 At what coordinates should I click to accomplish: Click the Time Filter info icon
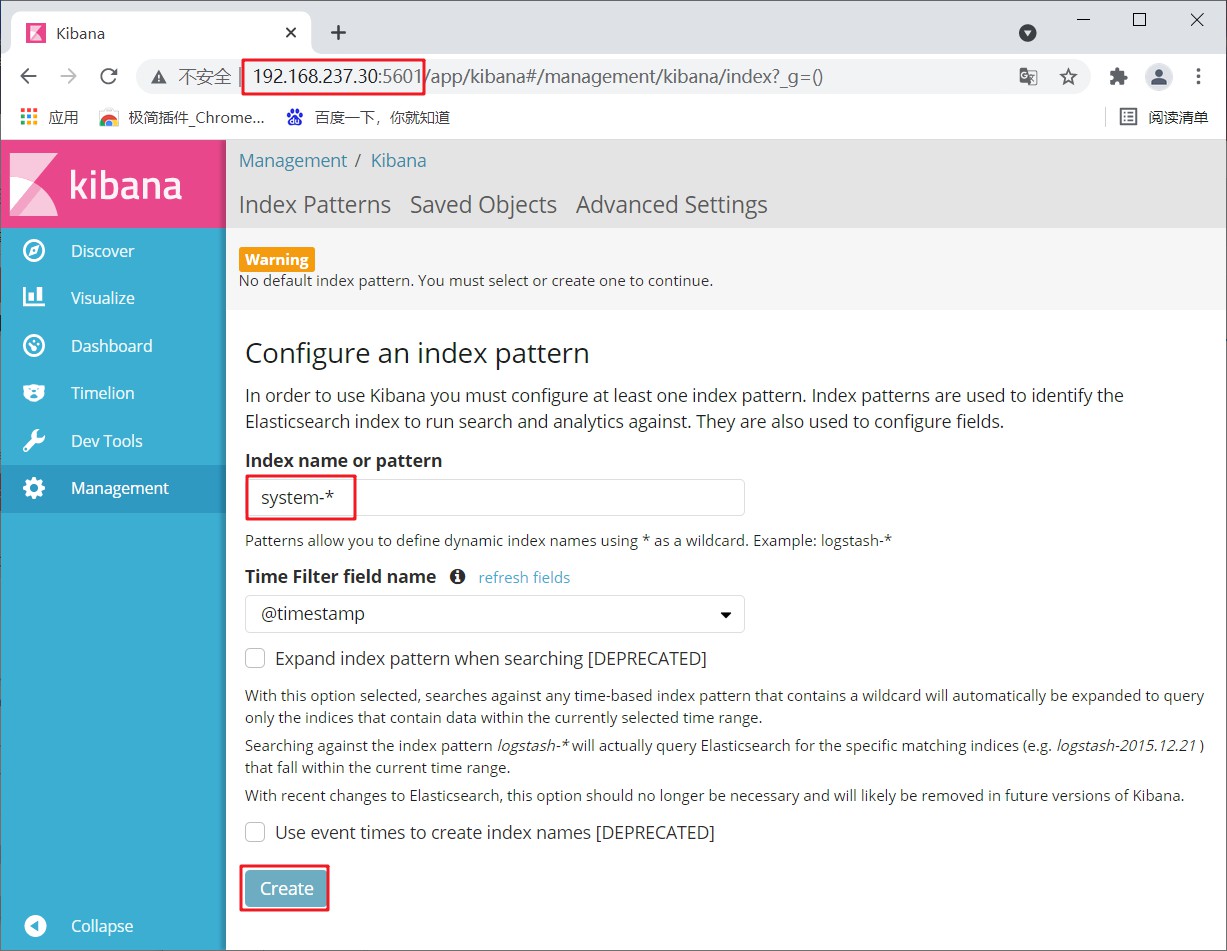(x=457, y=577)
